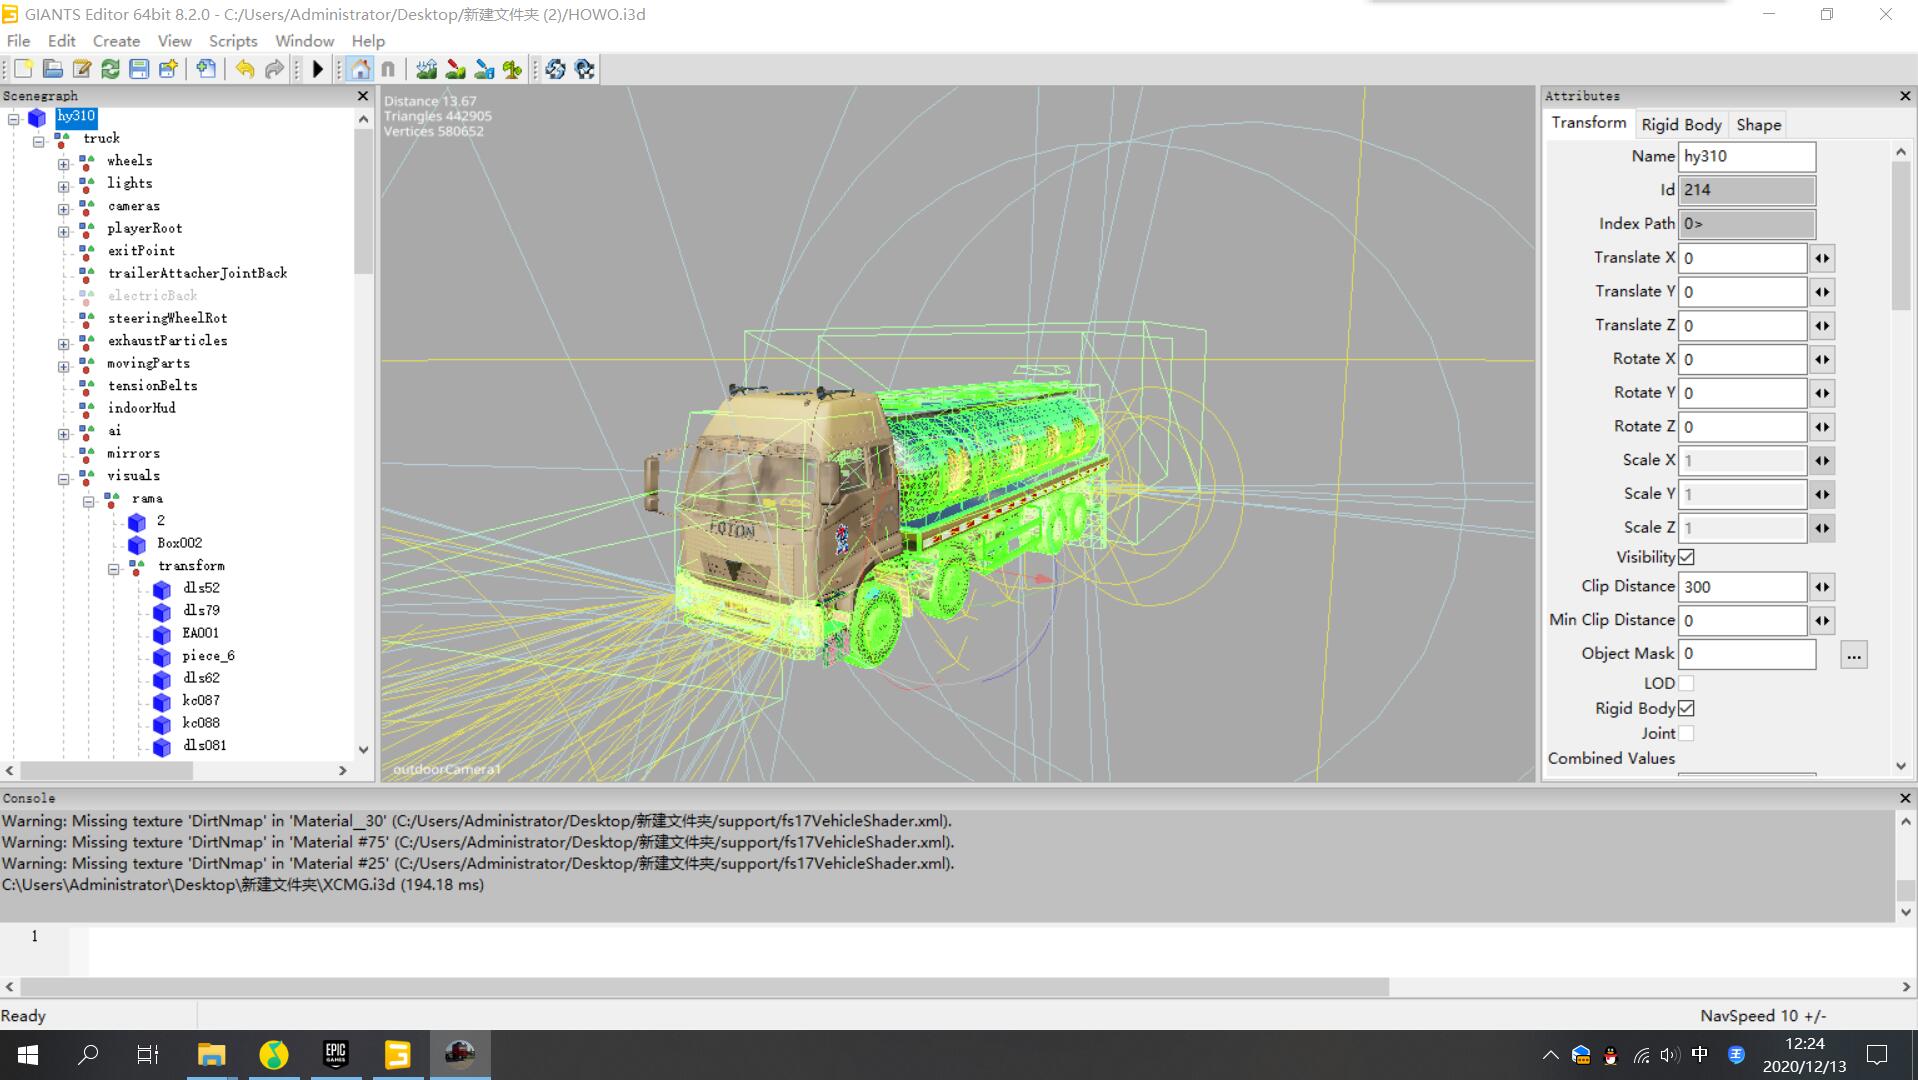The width and height of the screenshot is (1918, 1080).
Task: Expand the wheels node in scenegraph
Action: [64, 162]
